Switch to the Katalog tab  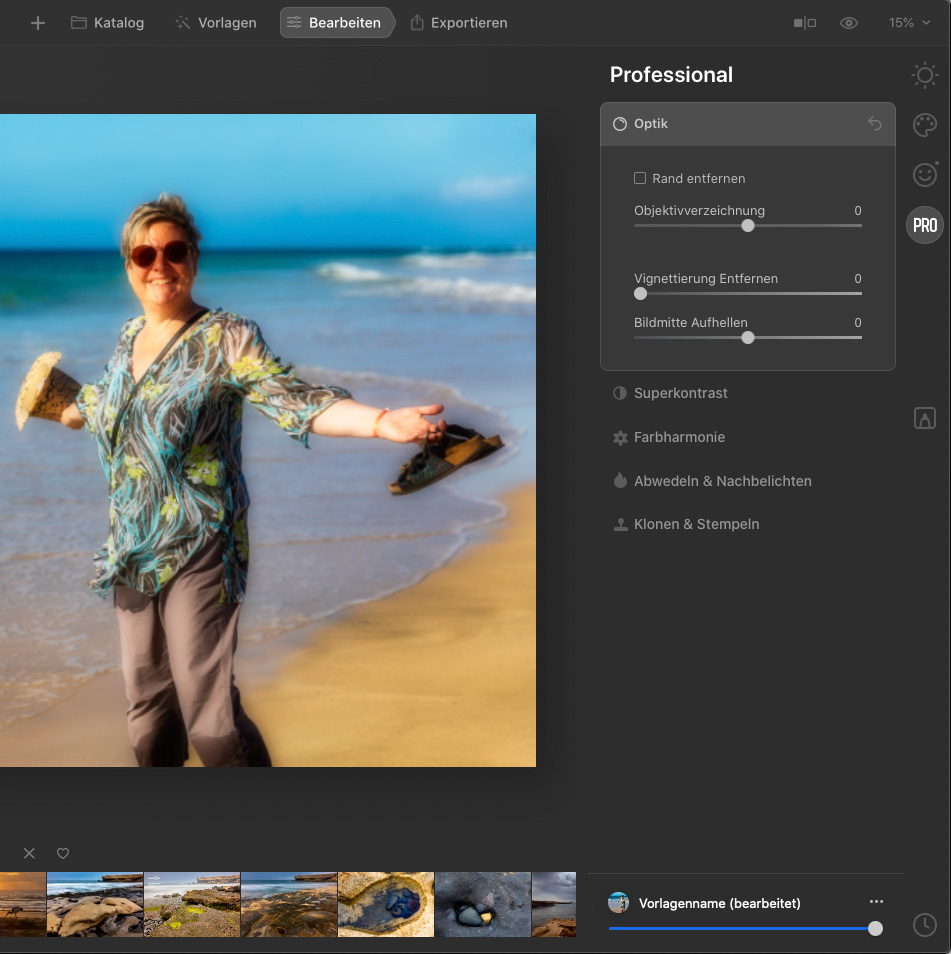point(108,23)
